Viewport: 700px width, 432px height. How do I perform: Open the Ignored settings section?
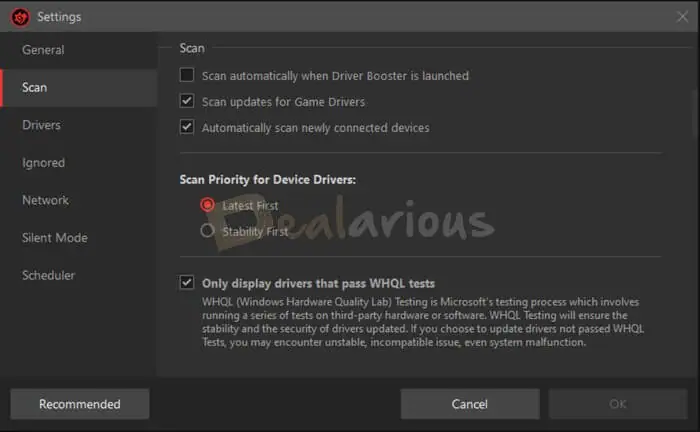[43, 163]
